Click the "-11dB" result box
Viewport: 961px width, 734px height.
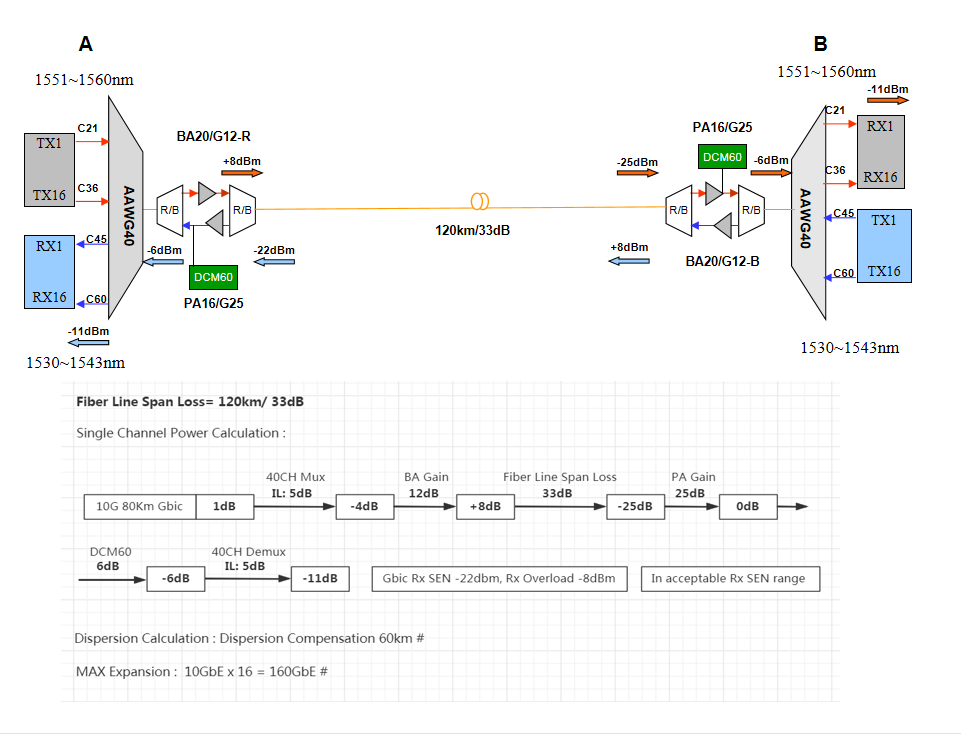coord(320,579)
